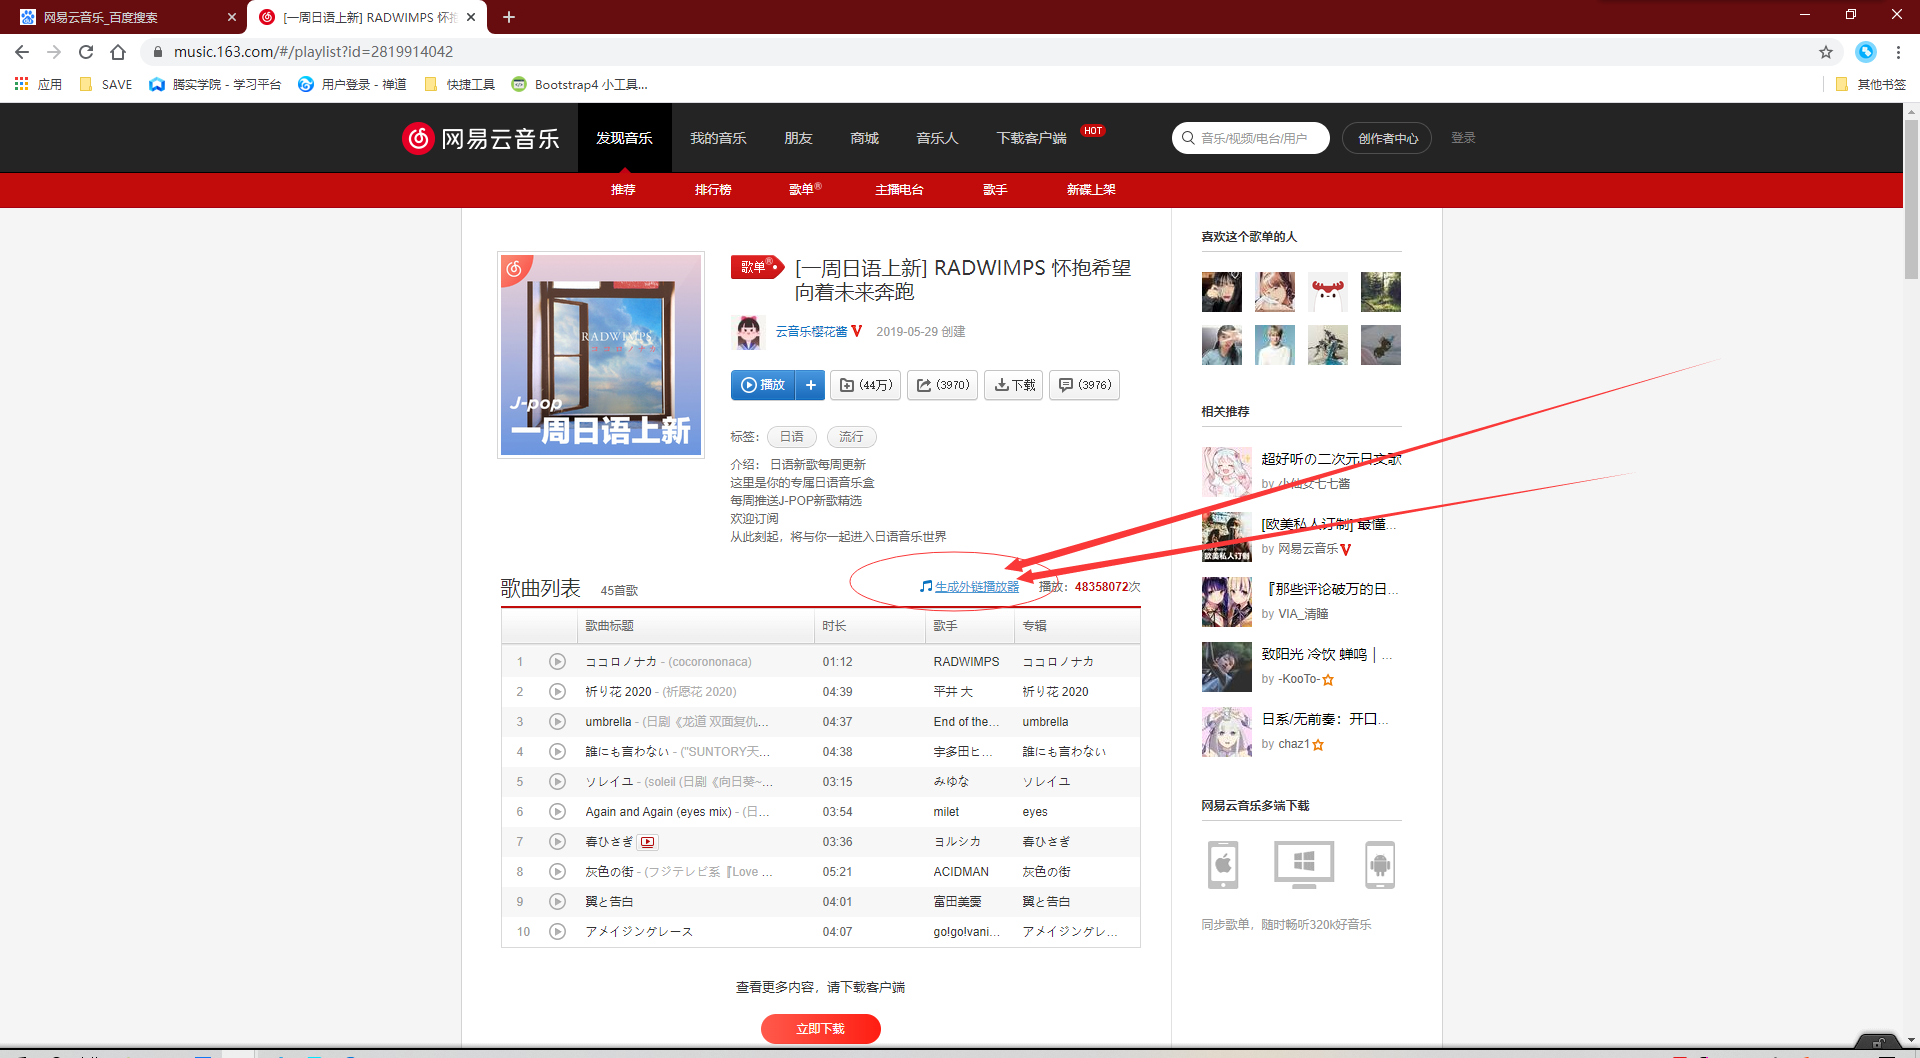Open related playlist 超好听の二次元日文歌
1920x1058 pixels.
click(1331, 459)
